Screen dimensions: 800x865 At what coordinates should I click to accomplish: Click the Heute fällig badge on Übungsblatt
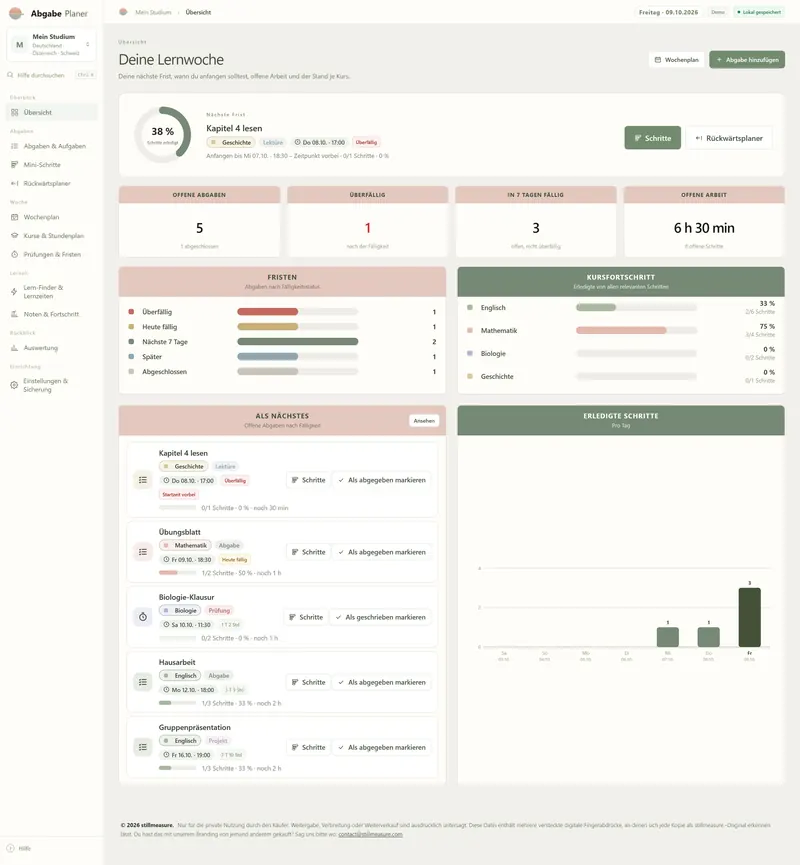pos(234,559)
